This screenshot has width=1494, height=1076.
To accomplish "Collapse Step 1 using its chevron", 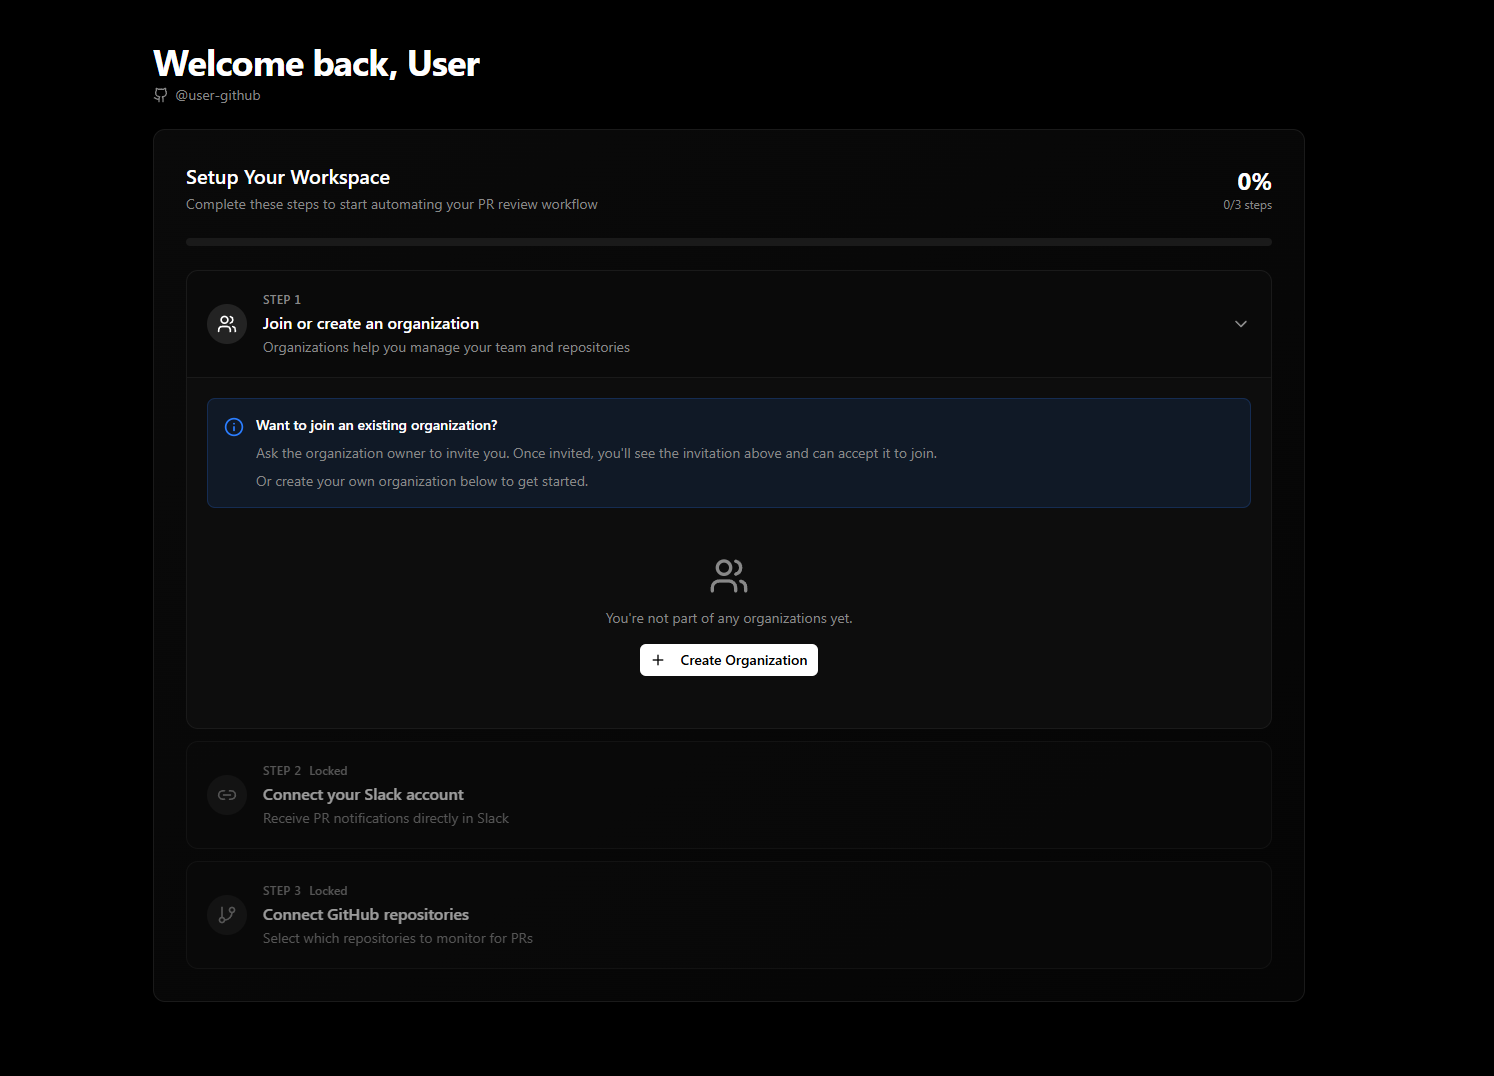I will (1240, 323).
